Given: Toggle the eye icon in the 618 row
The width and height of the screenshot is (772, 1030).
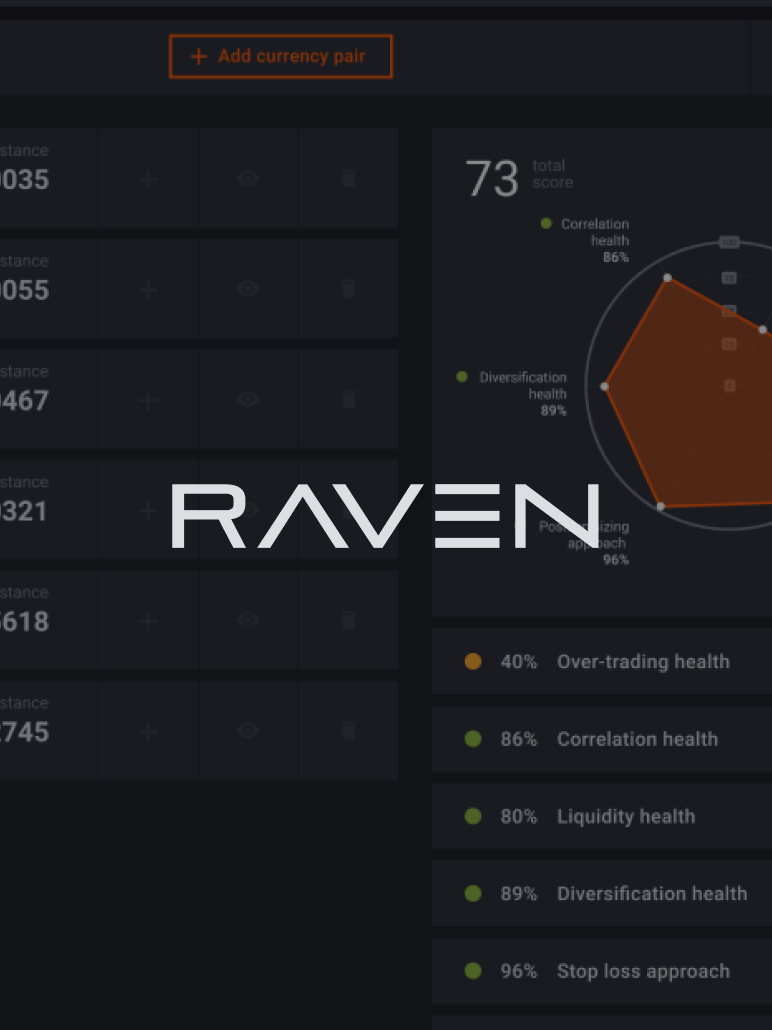Looking at the screenshot, I should coord(248,619).
